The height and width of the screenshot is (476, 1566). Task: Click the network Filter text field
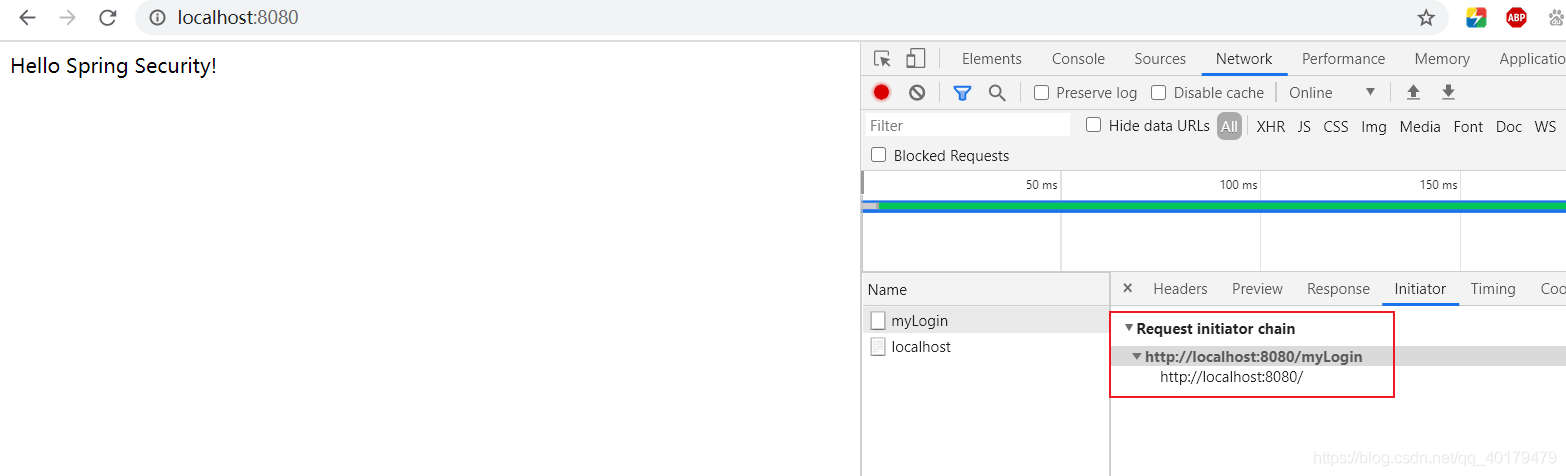pos(967,126)
